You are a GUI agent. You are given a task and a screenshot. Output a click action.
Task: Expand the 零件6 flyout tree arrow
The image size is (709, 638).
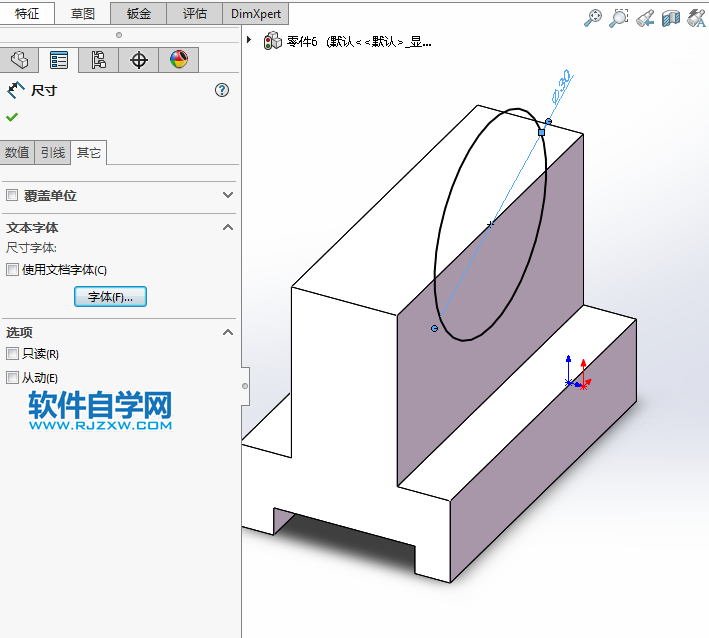click(249, 40)
